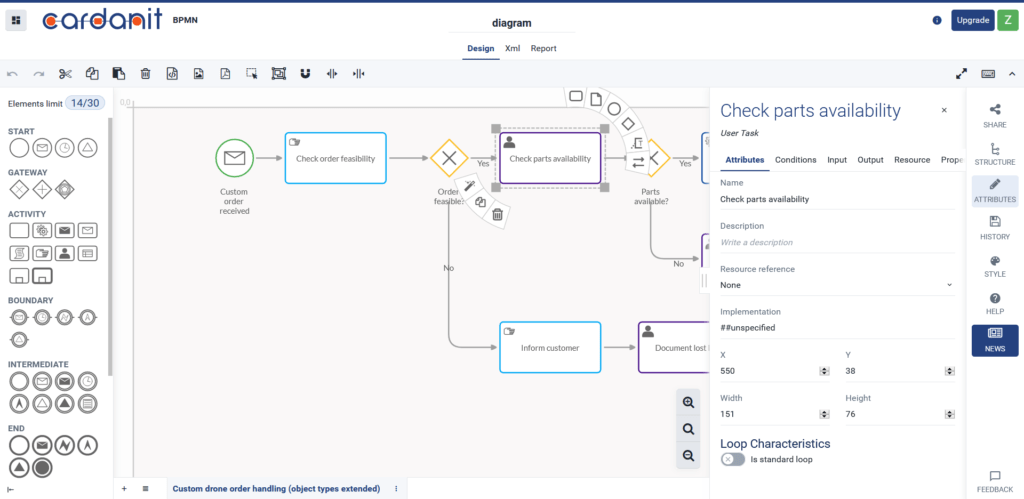Image resolution: width=1024 pixels, height=499 pixels.
Task: Pick the timer boundary event shape
Action: tap(42, 317)
